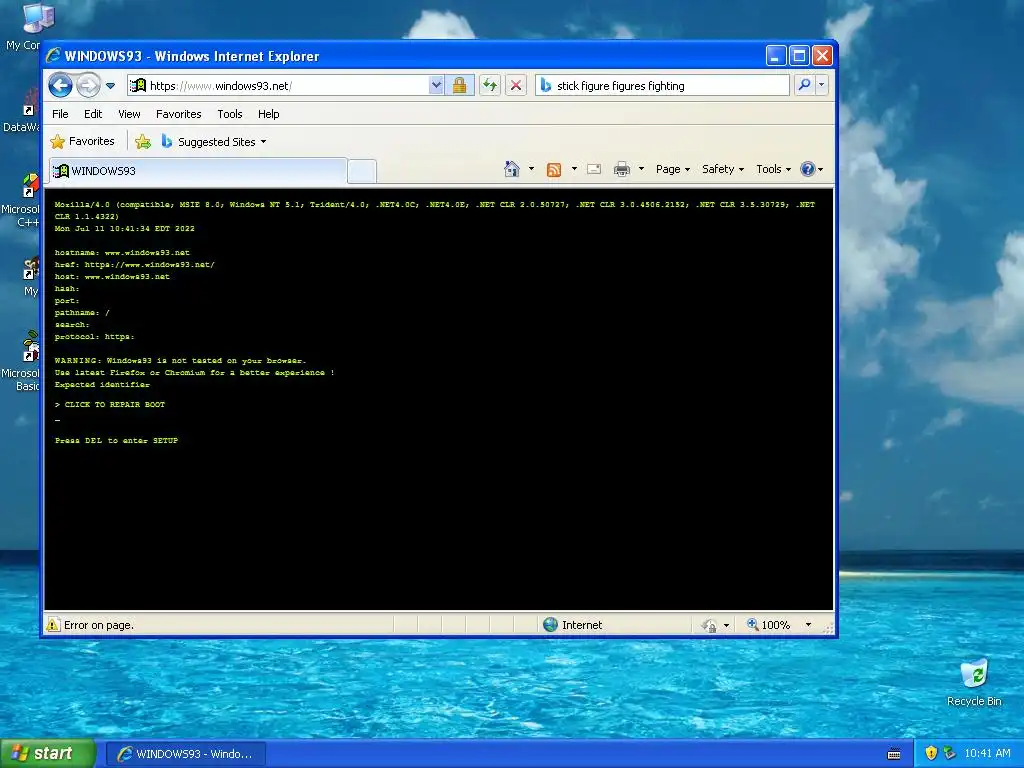Run search with magnifying glass button
The width and height of the screenshot is (1024, 768).
point(805,85)
